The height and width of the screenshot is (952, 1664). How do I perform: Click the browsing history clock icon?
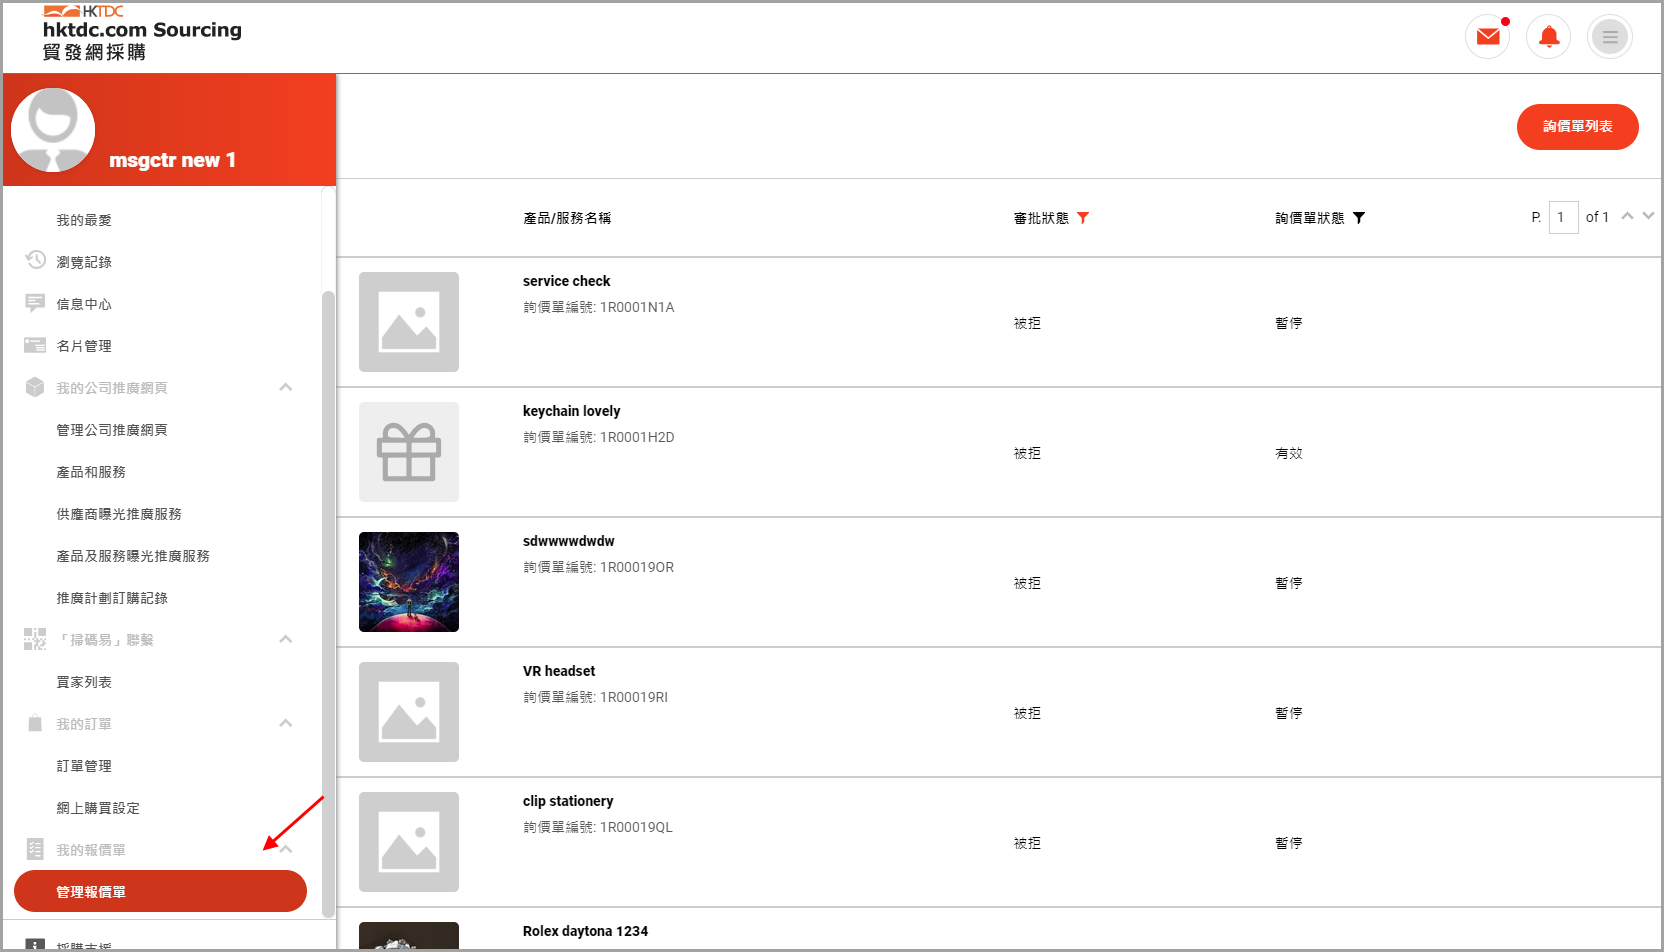35,260
